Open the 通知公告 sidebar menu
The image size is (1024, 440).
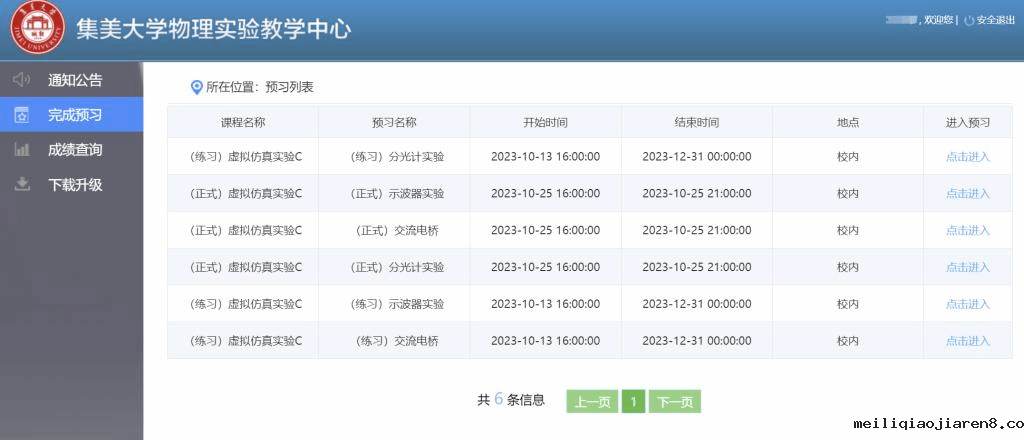coord(75,80)
